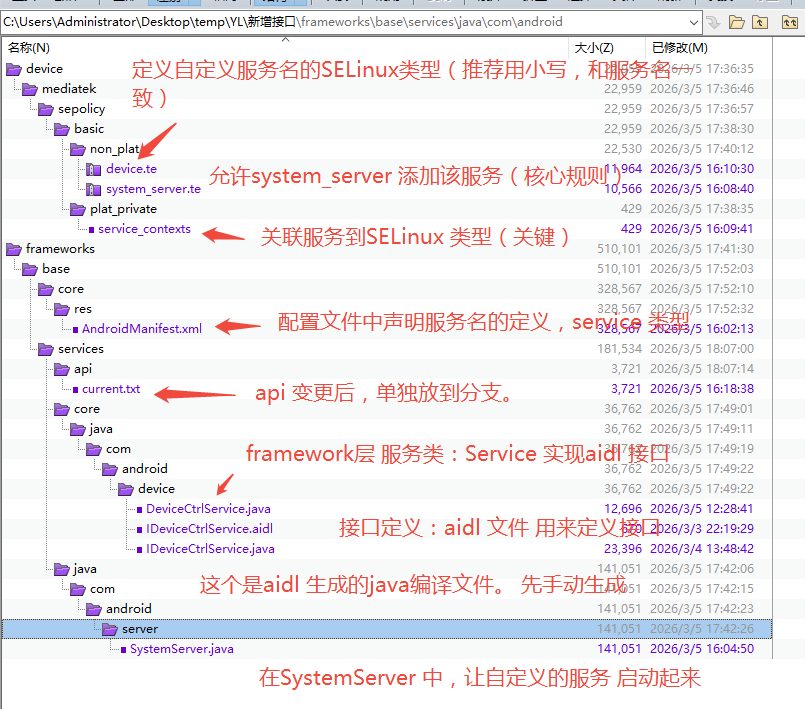Click android folder icon modified 17:42:23

click(93, 609)
